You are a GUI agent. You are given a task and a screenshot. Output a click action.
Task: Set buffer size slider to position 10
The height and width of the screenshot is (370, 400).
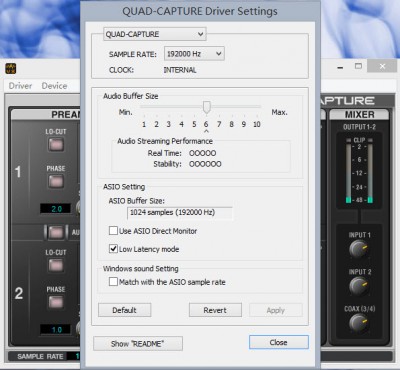pyautogui.click(x=256, y=124)
